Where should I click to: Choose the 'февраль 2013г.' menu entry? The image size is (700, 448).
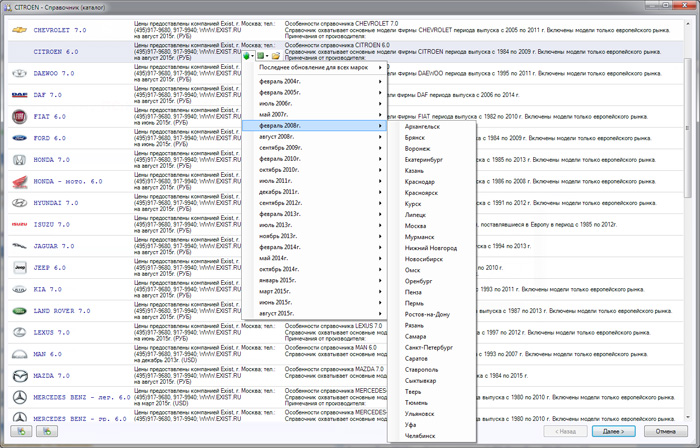(315, 213)
